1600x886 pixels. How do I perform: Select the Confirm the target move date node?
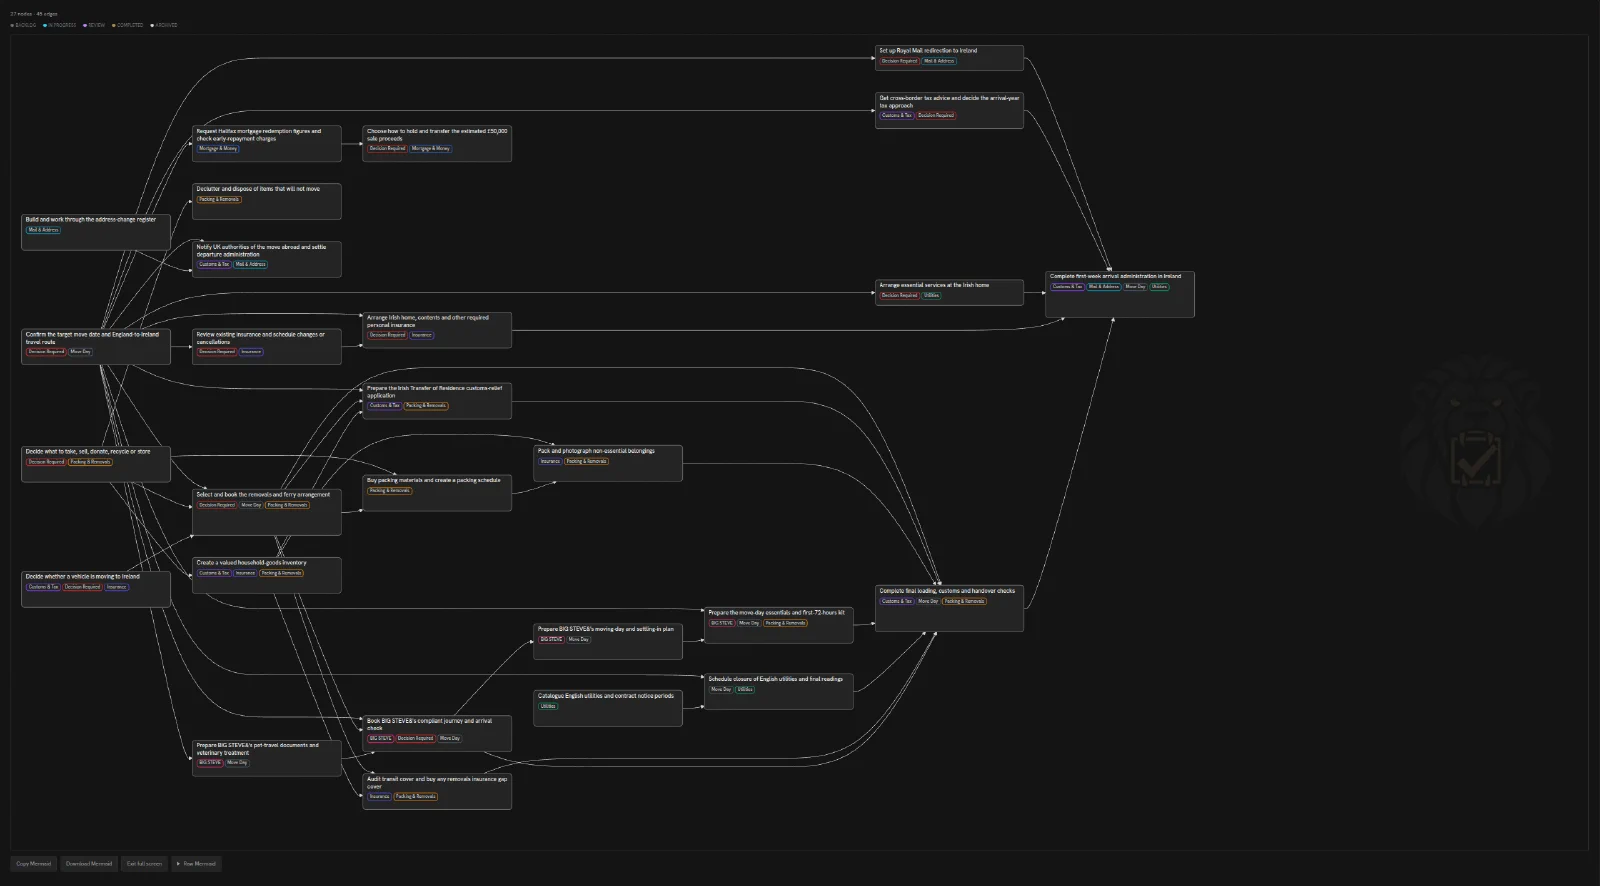(x=96, y=346)
